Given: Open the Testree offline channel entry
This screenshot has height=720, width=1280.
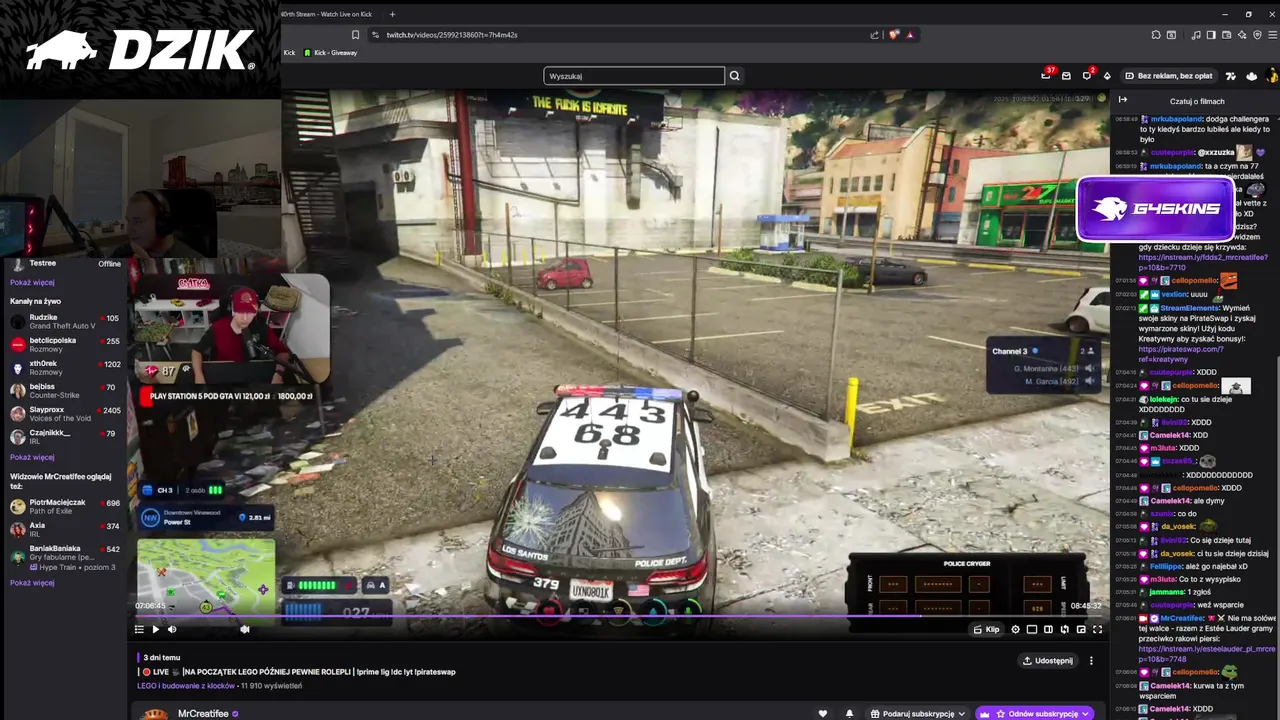Looking at the screenshot, I should click(65, 264).
